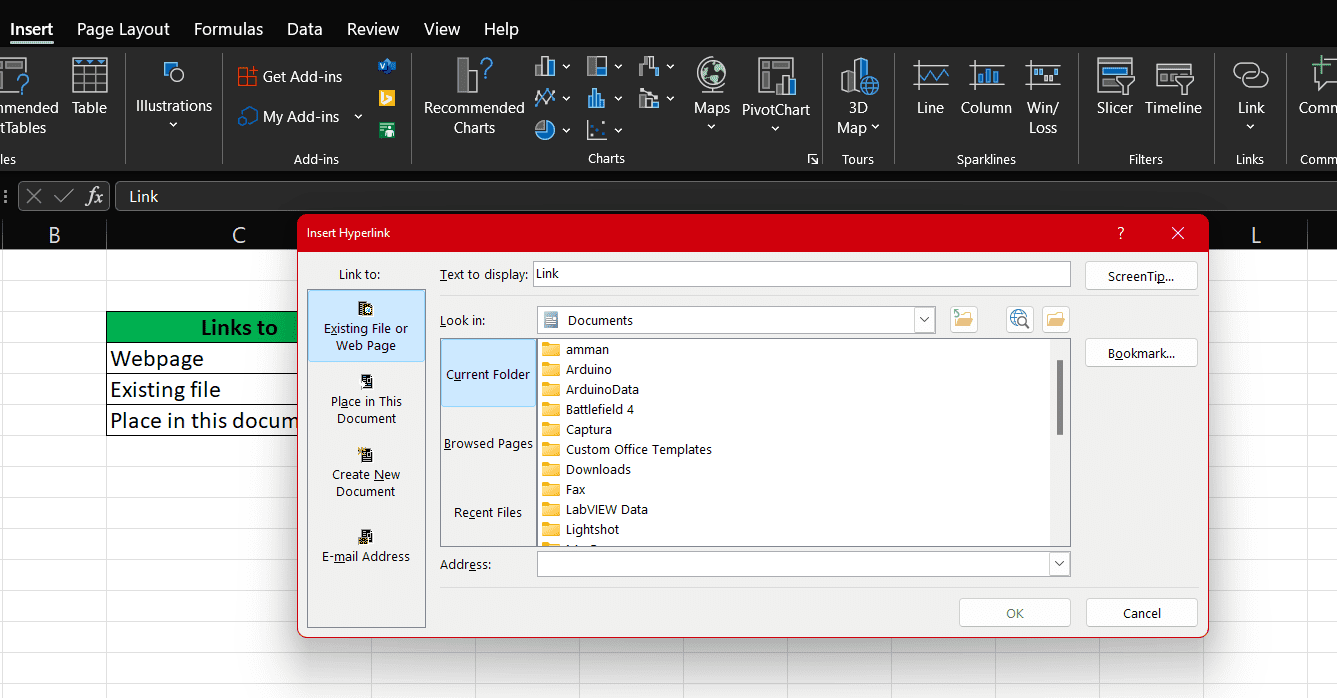Go up one folder in dialog
This screenshot has height=698, width=1337.
(x=964, y=319)
